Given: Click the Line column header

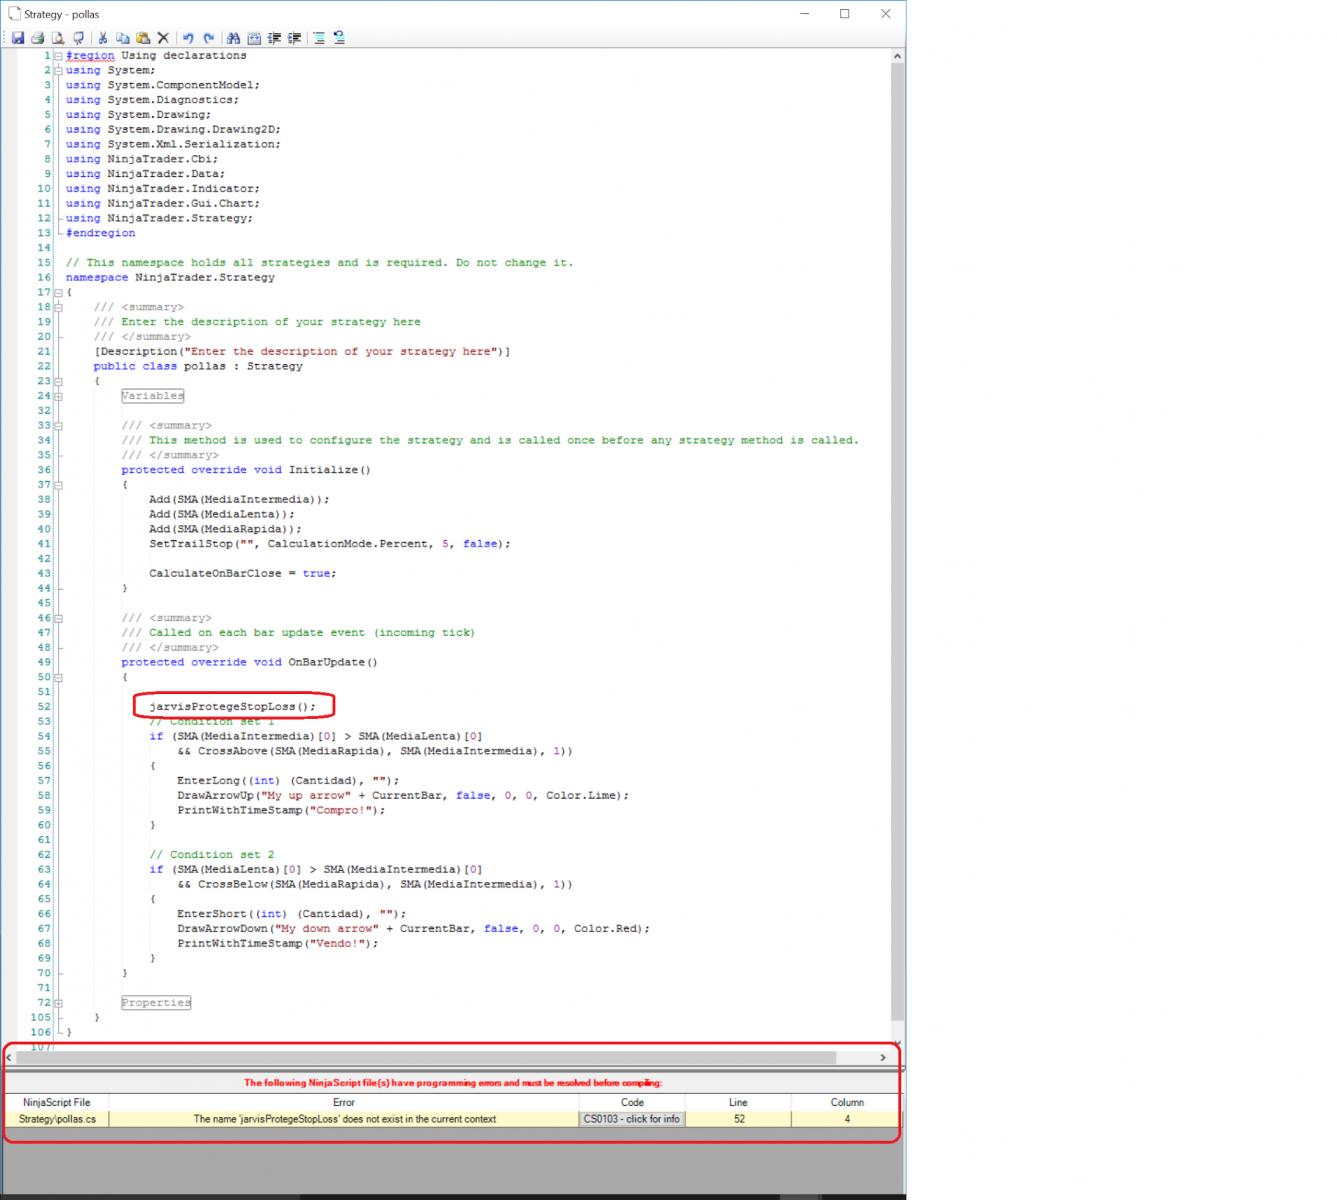Looking at the screenshot, I should tap(739, 1102).
